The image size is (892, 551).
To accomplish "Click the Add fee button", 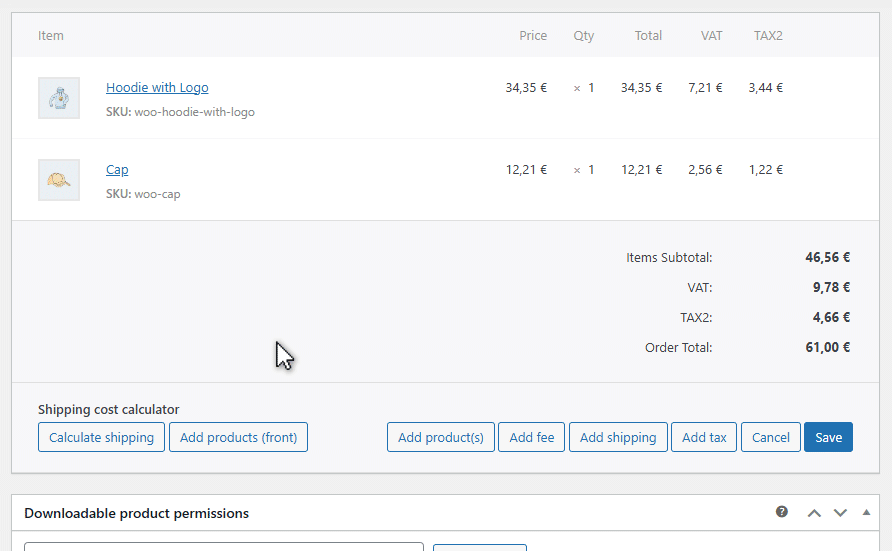I will [531, 437].
